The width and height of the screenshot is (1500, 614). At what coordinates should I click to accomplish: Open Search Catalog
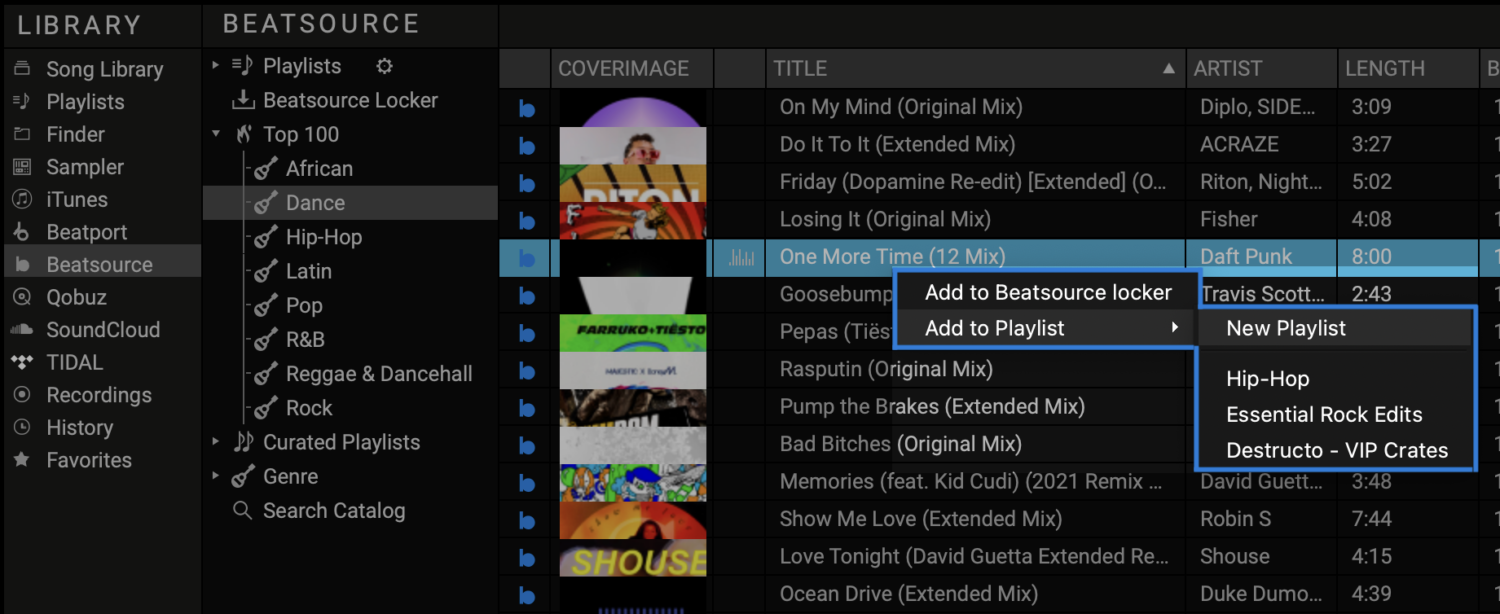point(333,510)
